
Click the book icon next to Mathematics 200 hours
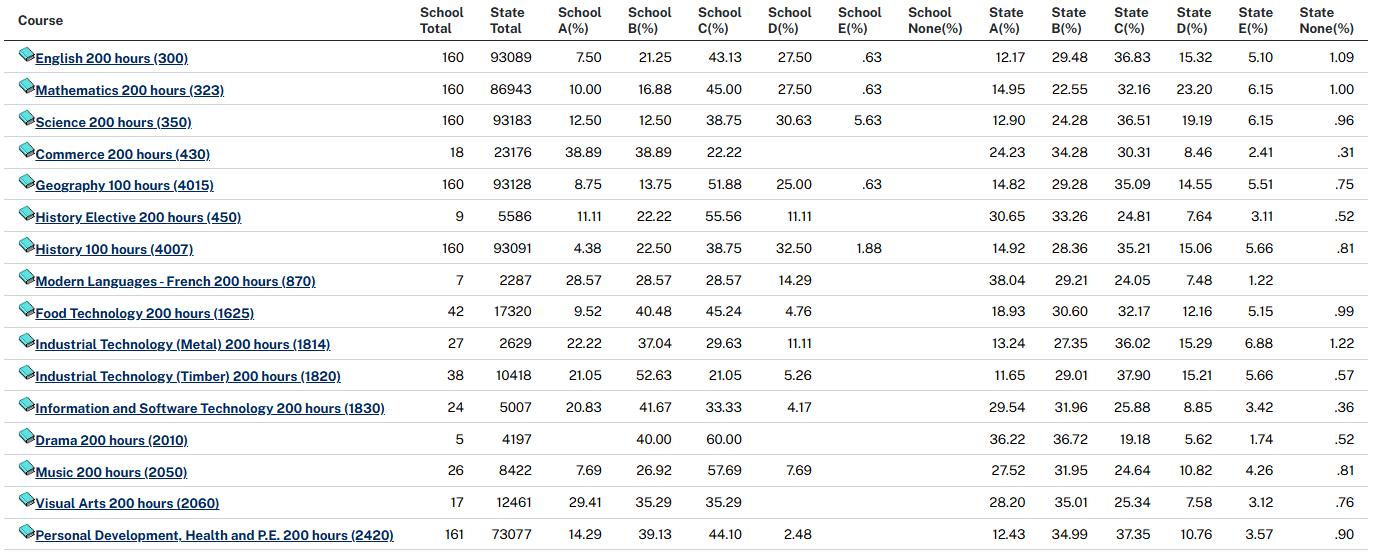[x=27, y=87]
